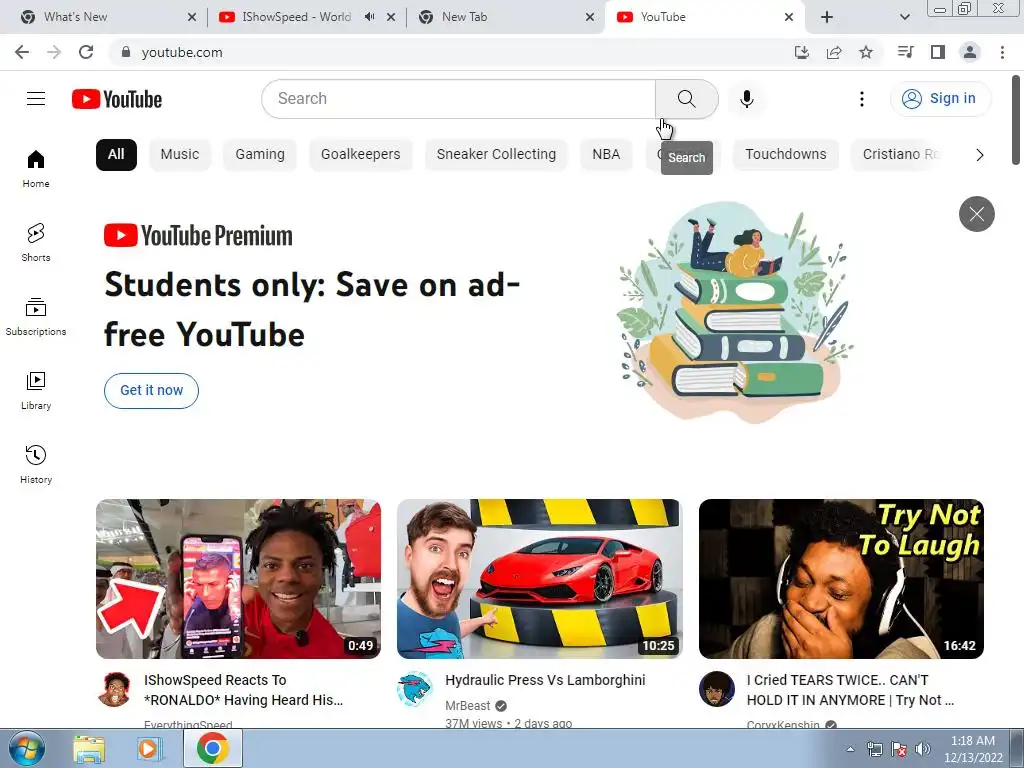
Task: Click the Chrome taskbar icon
Action: coord(212,748)
